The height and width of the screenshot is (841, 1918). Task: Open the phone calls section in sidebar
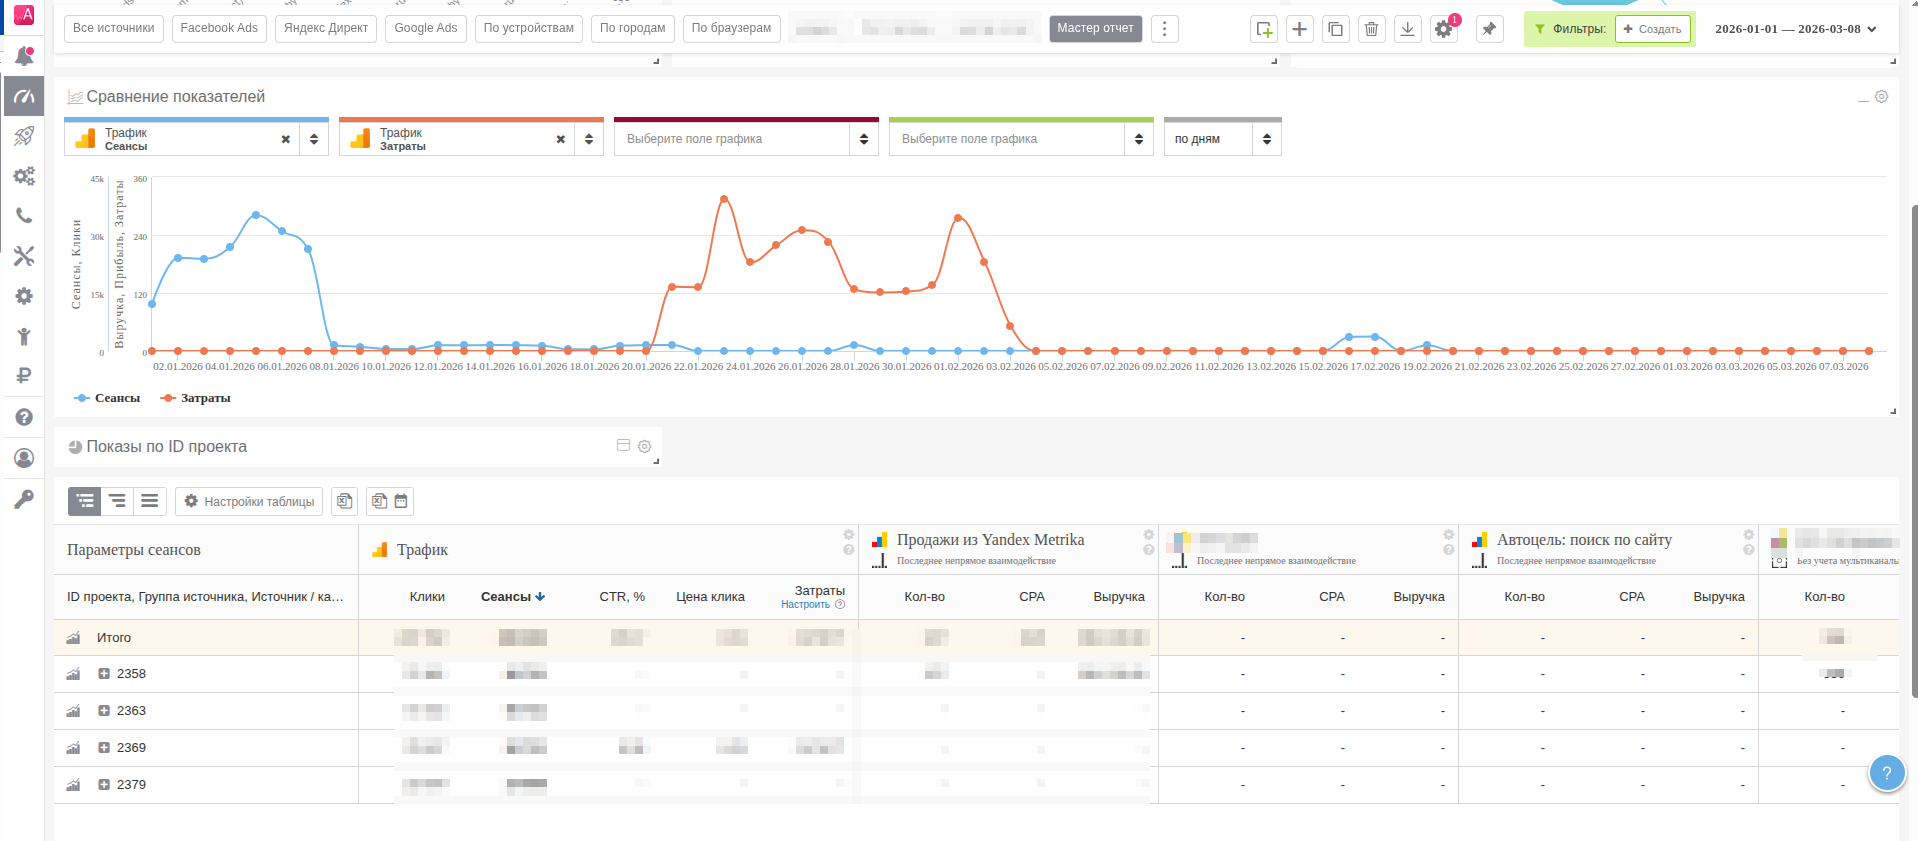[x=24, y=216]
